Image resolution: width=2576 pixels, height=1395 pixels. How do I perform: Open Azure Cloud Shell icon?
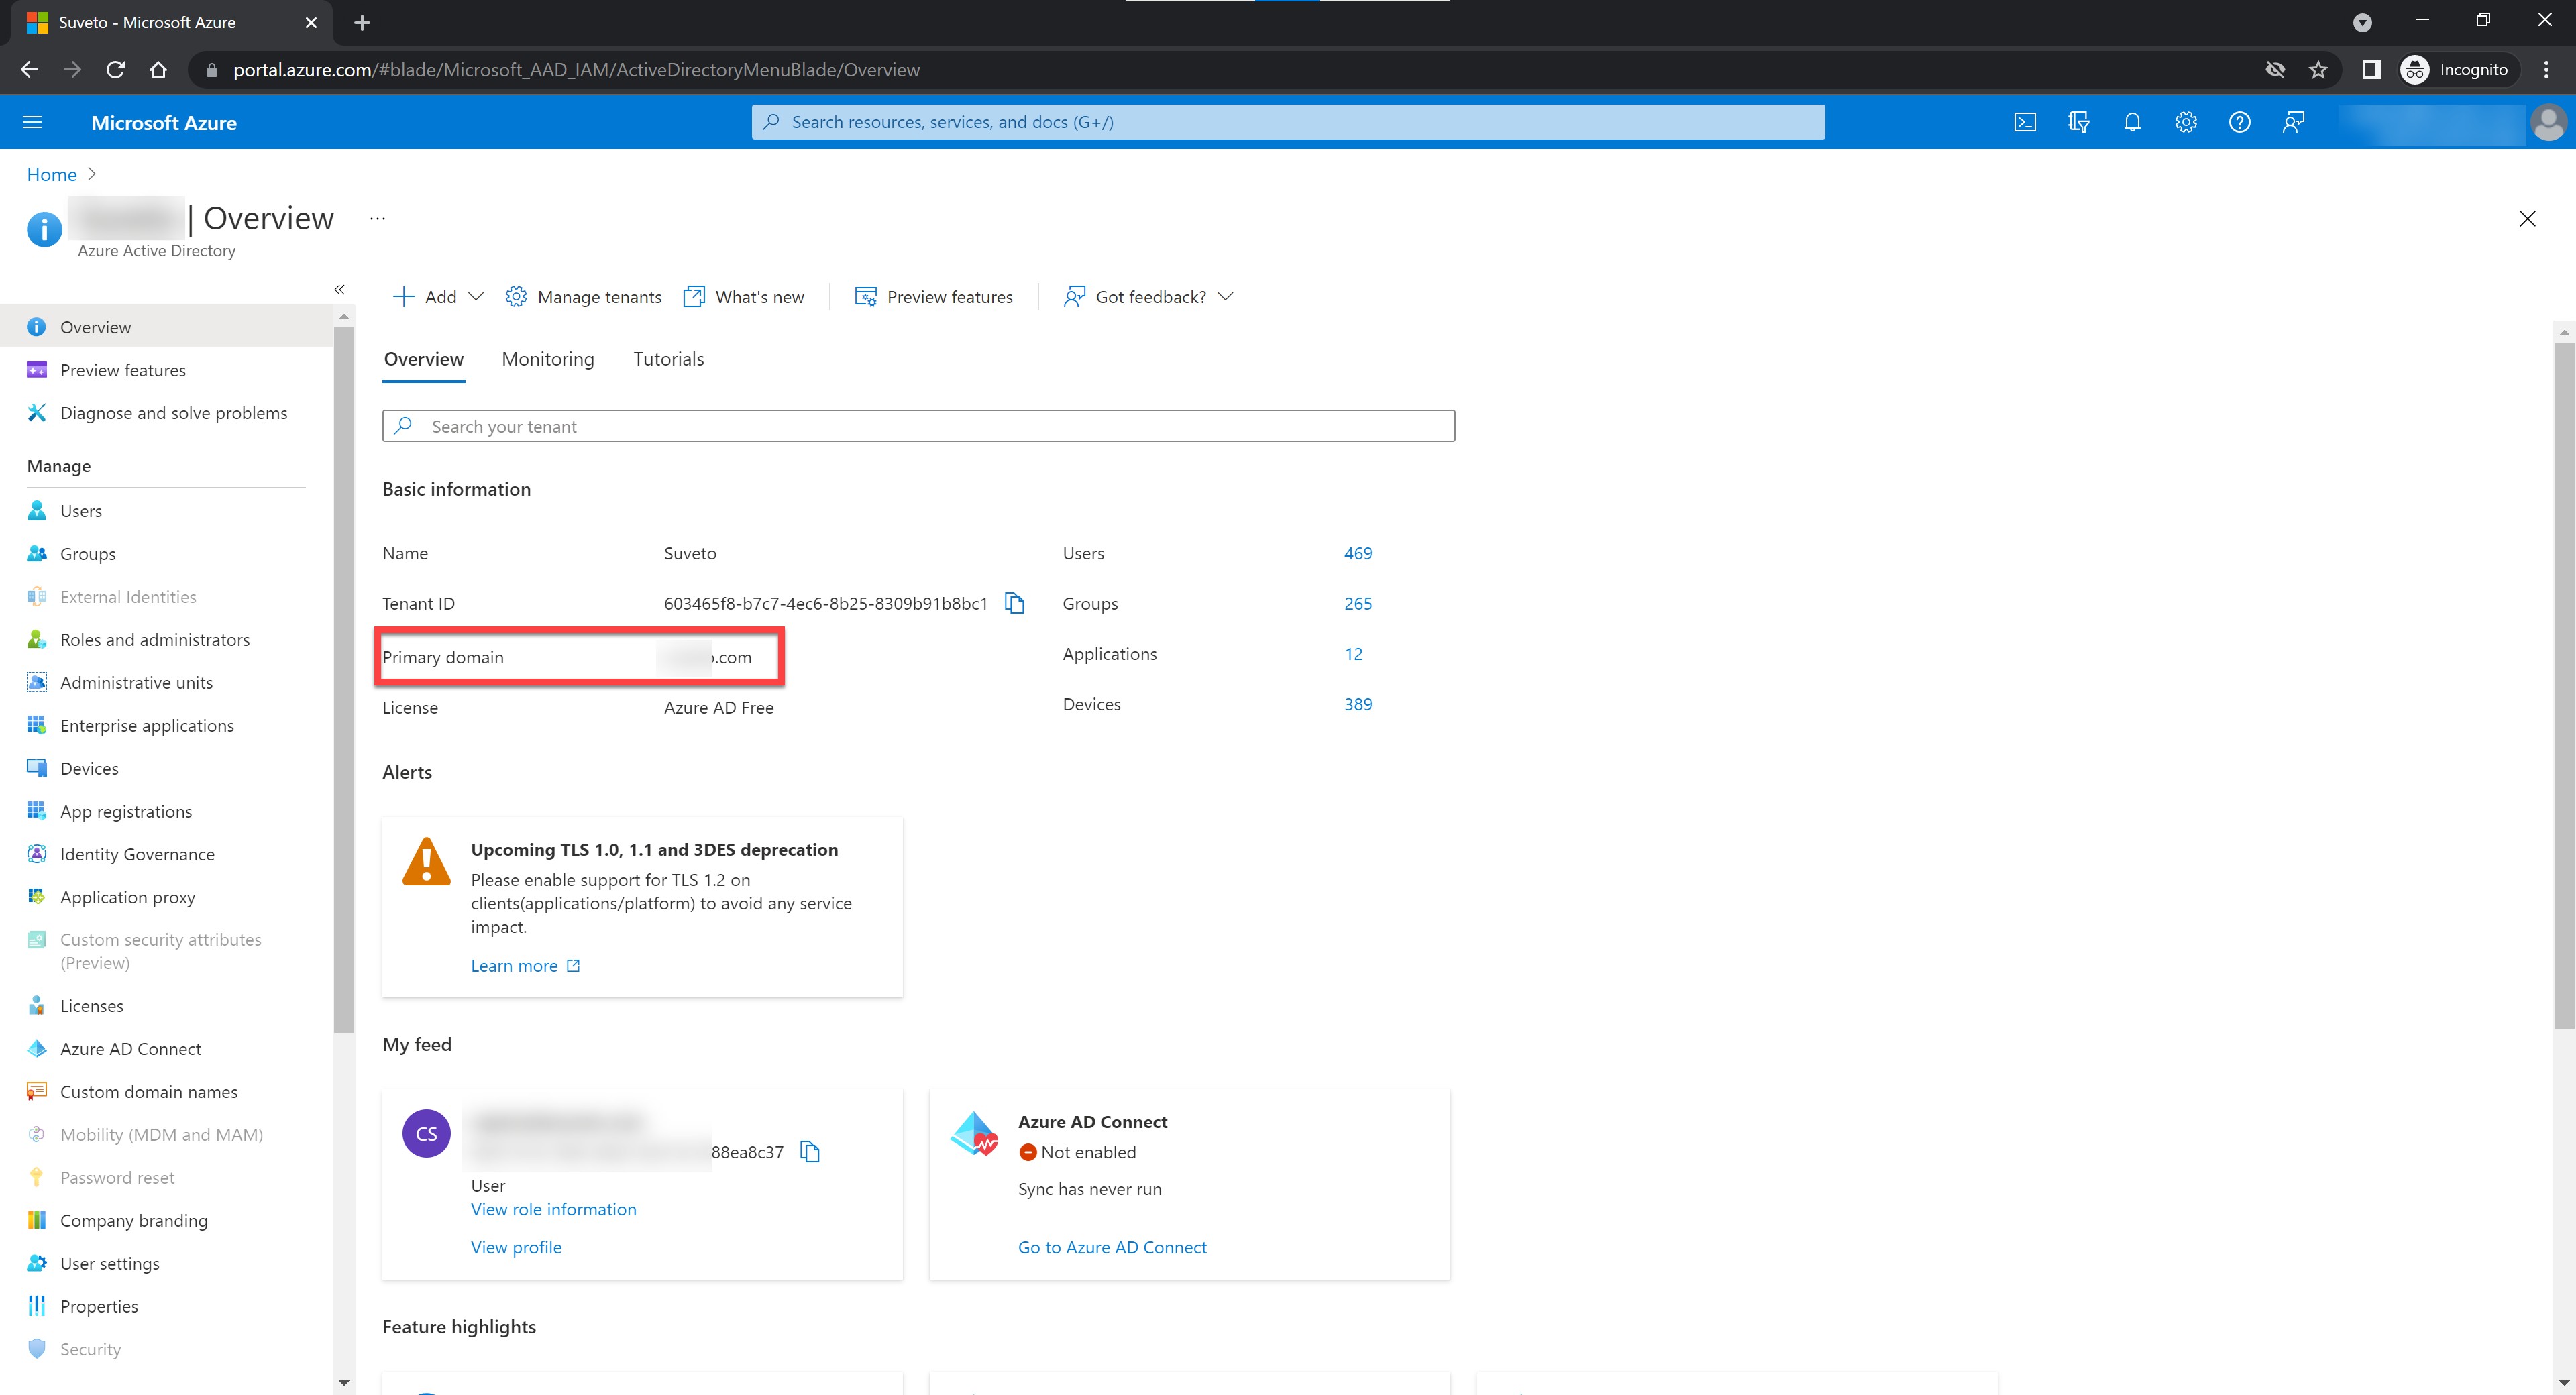click(x=2024, y=122)
